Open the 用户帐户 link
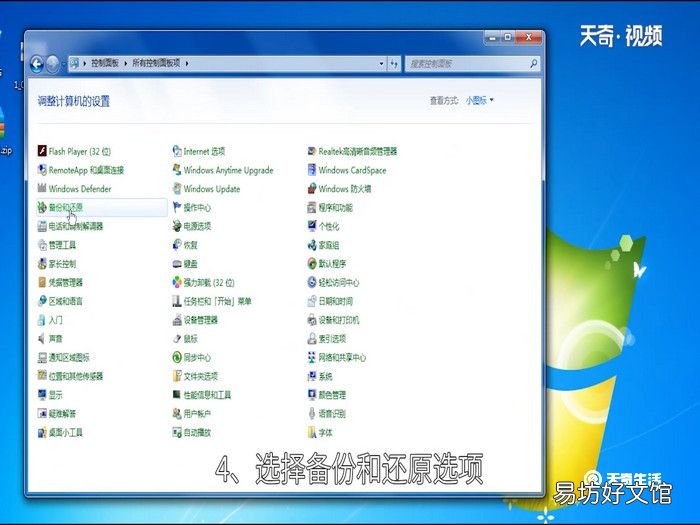700x525 pixels. click(197, 414)
